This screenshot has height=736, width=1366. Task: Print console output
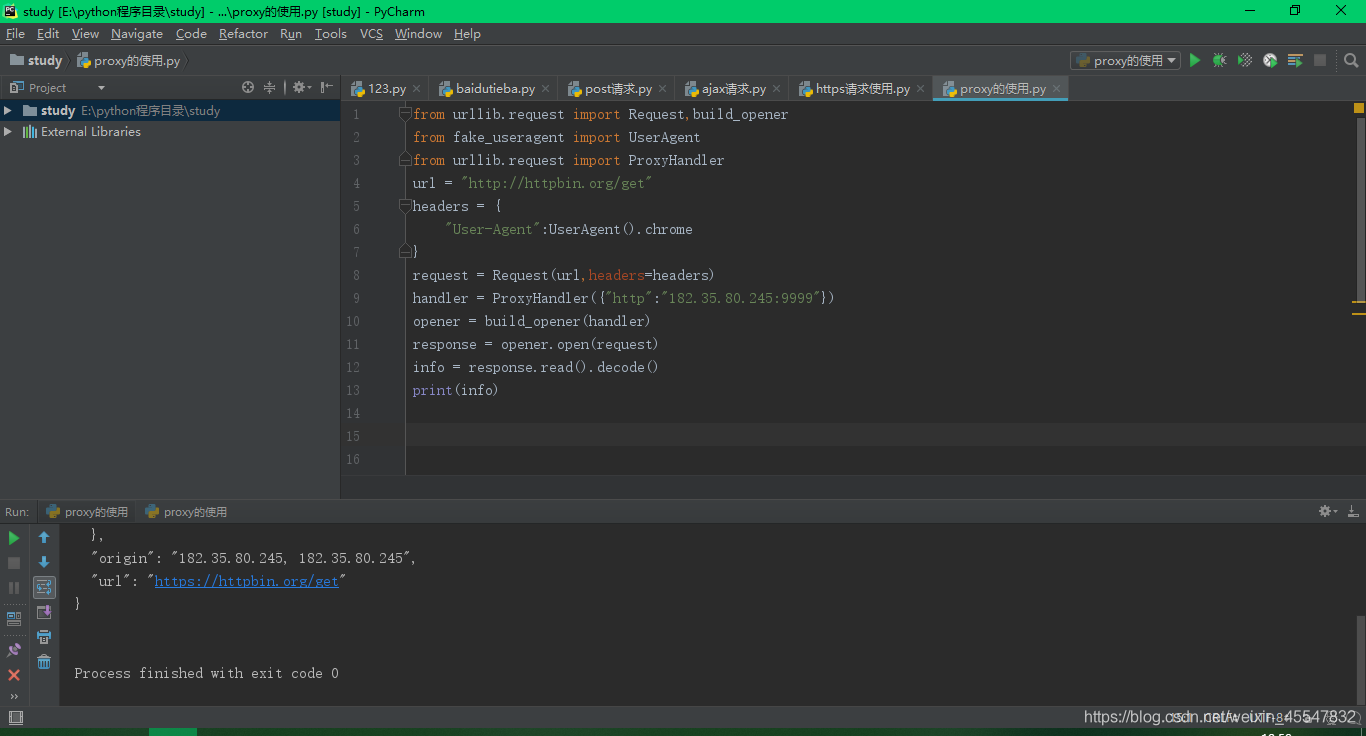pos(44,637)
